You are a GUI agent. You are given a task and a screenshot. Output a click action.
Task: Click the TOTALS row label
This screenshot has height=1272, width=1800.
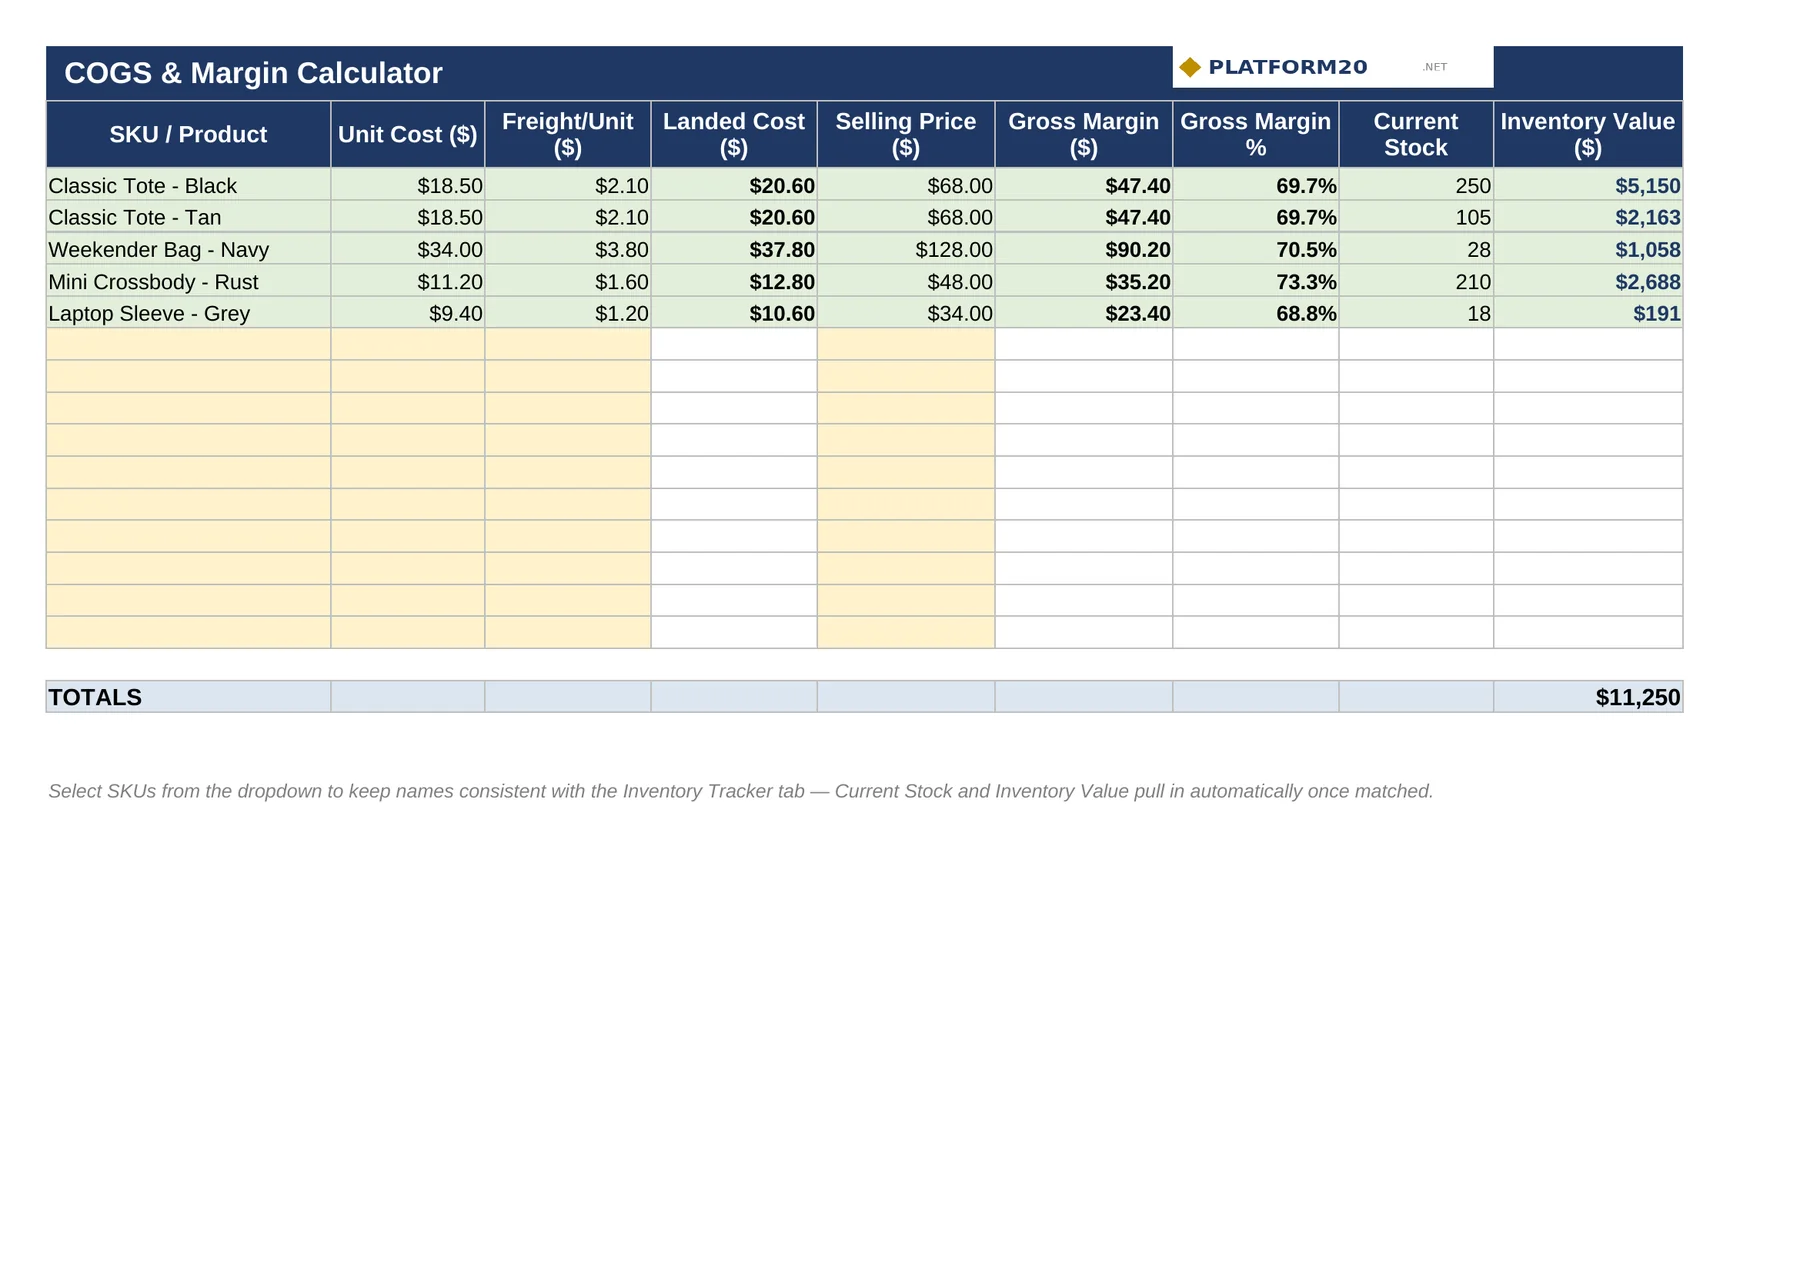[188, 697]
